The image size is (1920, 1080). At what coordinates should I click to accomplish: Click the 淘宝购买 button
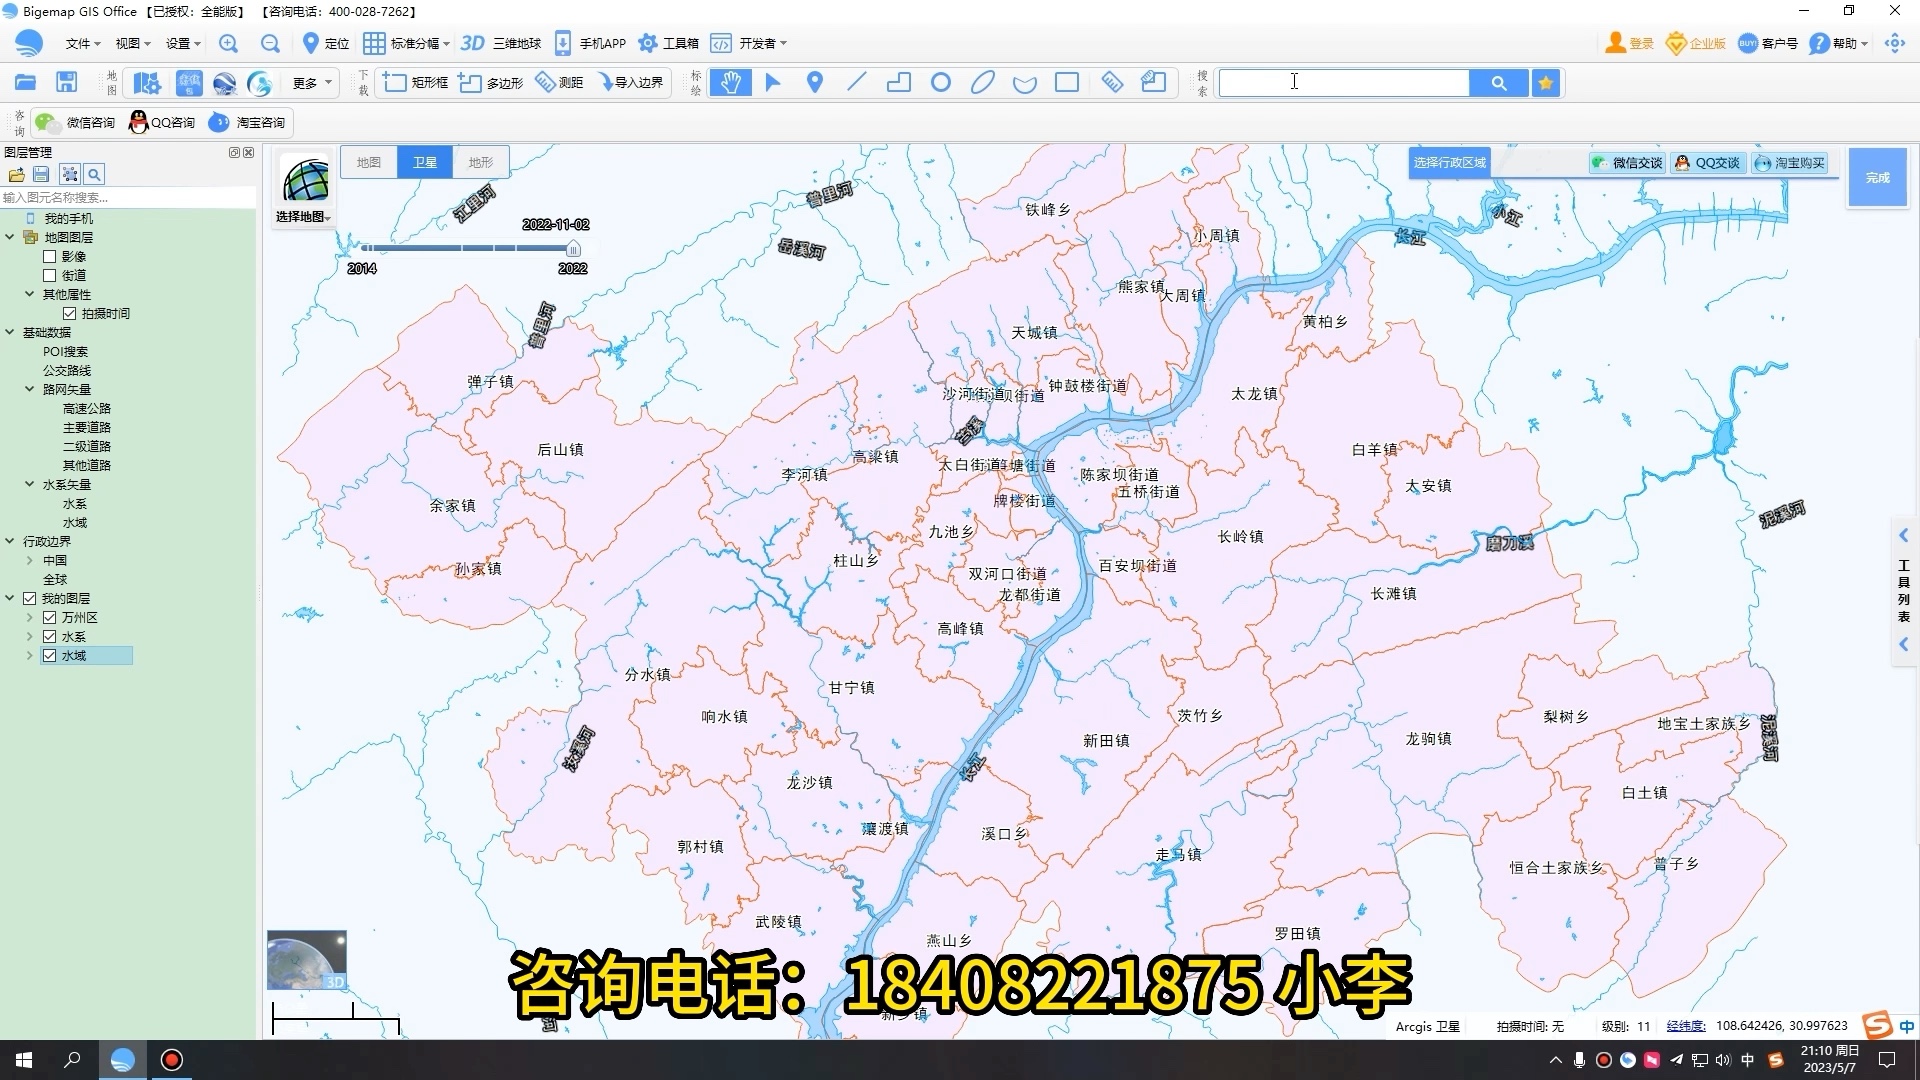click(1790, 163)
